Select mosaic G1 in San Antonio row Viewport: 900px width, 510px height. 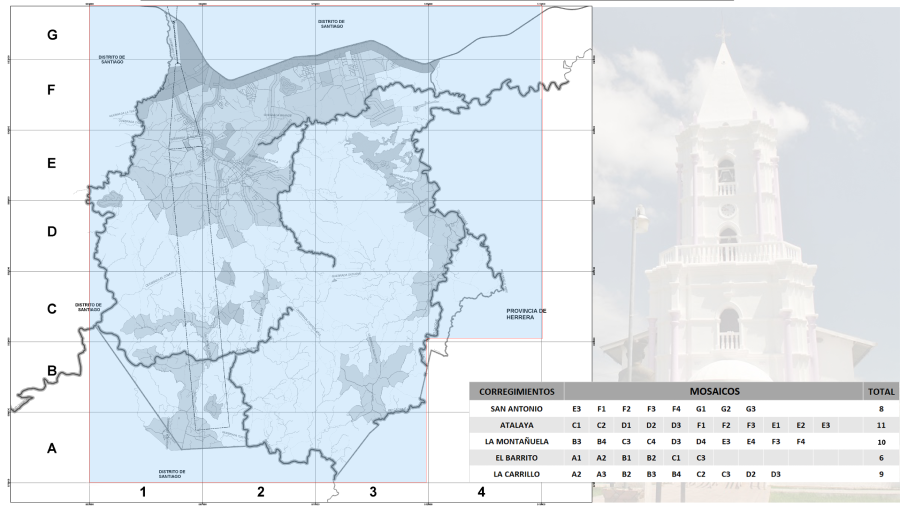tap(701, 408)
